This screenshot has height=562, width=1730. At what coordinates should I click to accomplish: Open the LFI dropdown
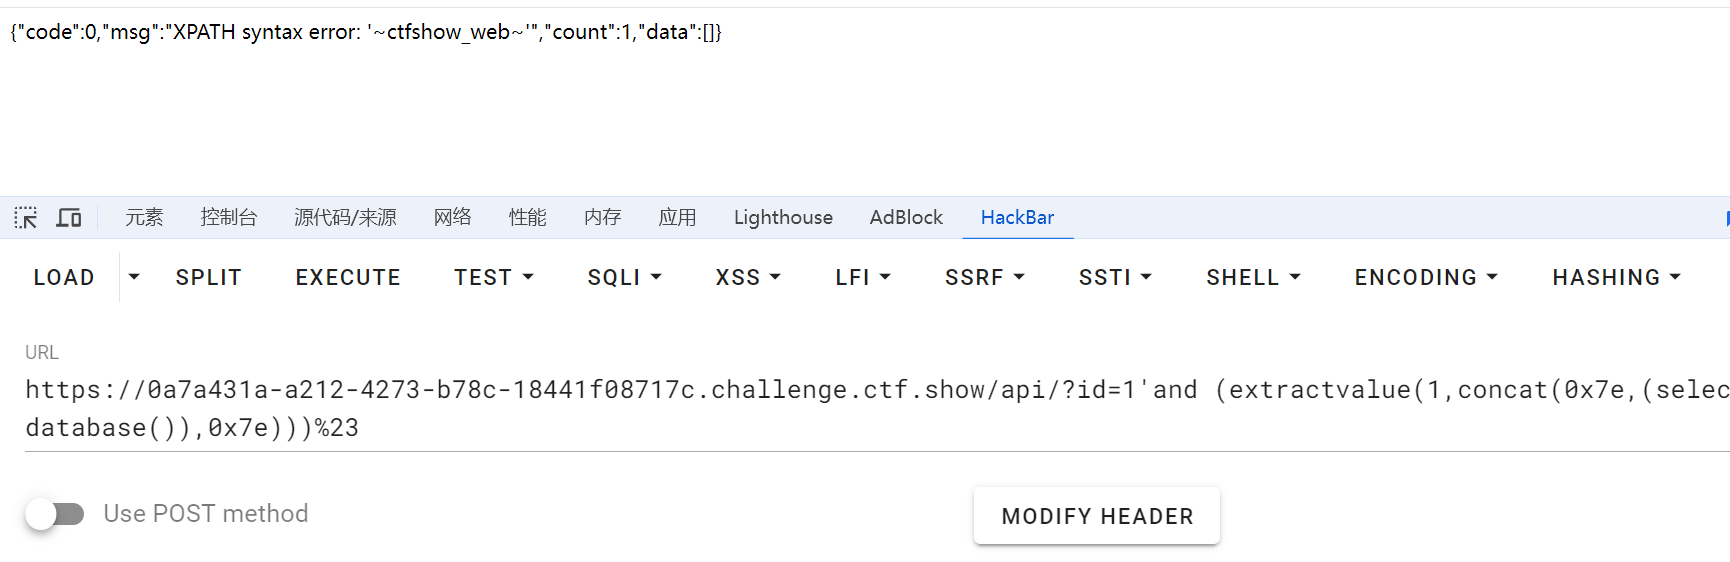pyautogui.click(x=862, y=277)
